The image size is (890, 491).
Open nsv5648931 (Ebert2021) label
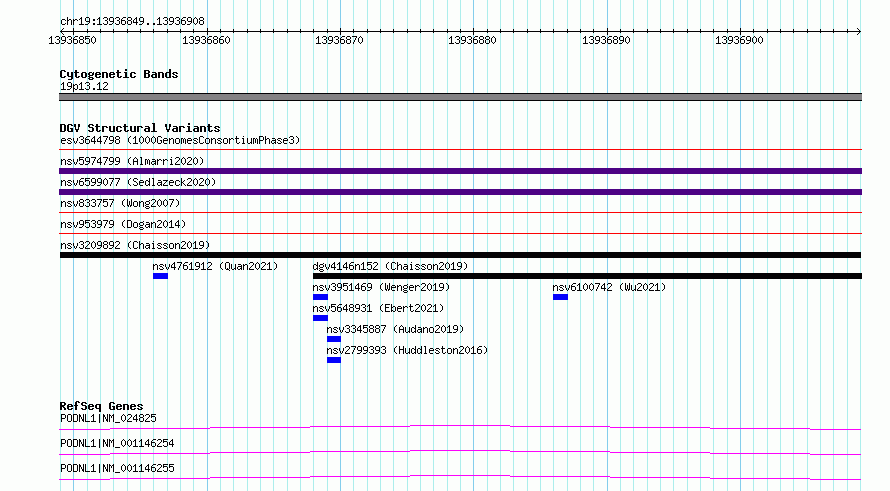point(378,308)
